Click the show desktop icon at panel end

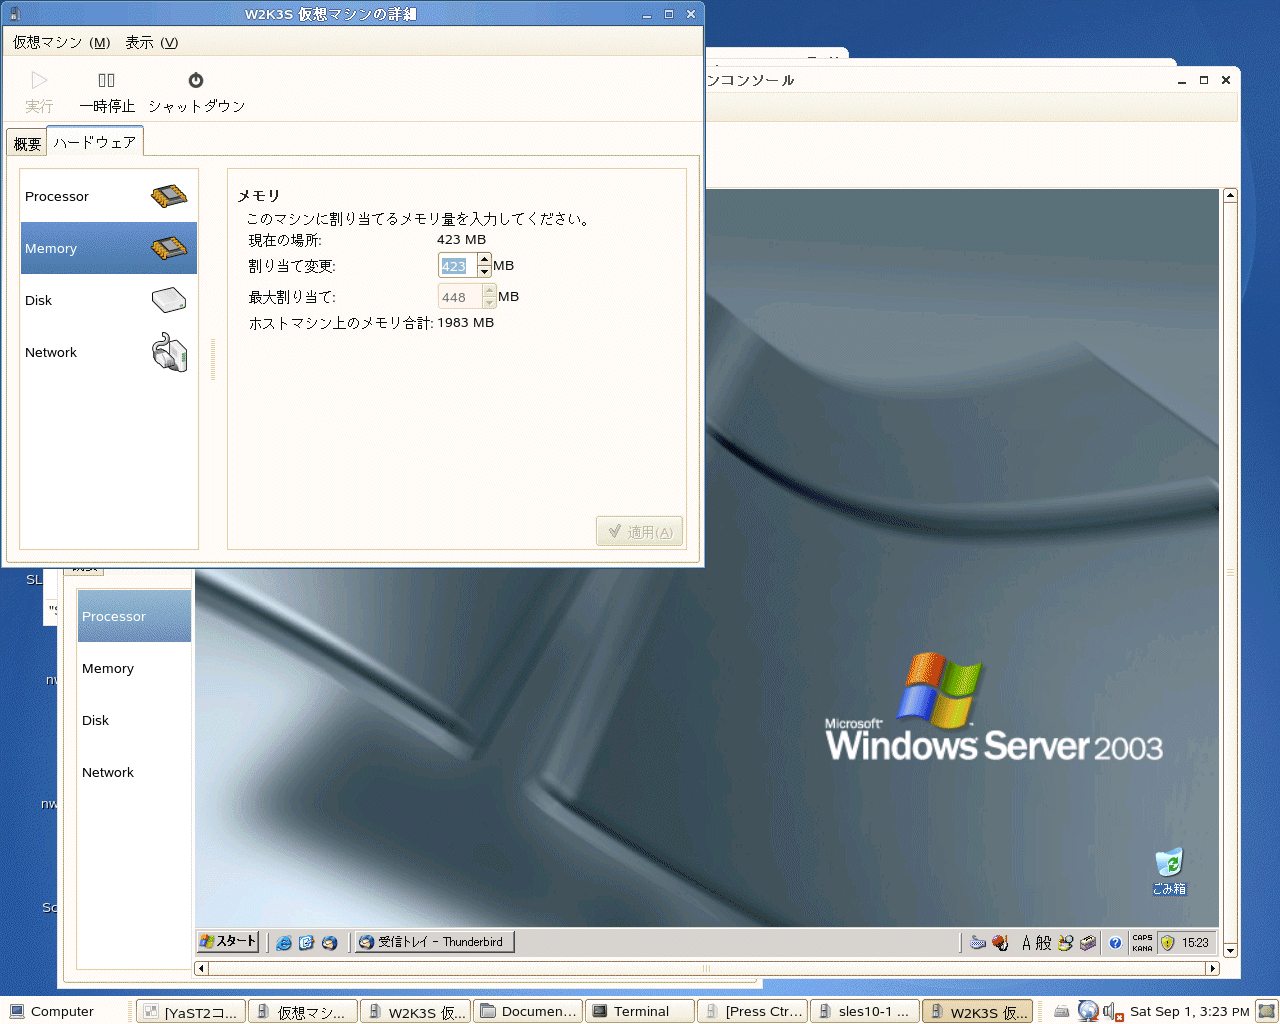coord(1267,1012)
